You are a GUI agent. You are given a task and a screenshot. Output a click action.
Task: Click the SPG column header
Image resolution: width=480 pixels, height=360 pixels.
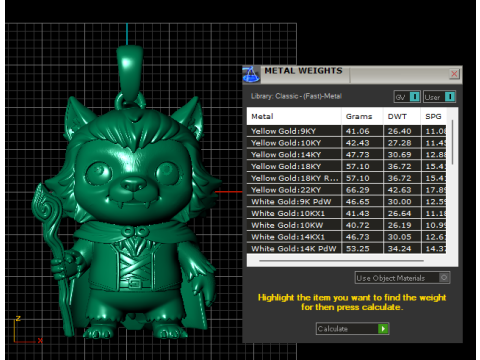click(433, 116)
